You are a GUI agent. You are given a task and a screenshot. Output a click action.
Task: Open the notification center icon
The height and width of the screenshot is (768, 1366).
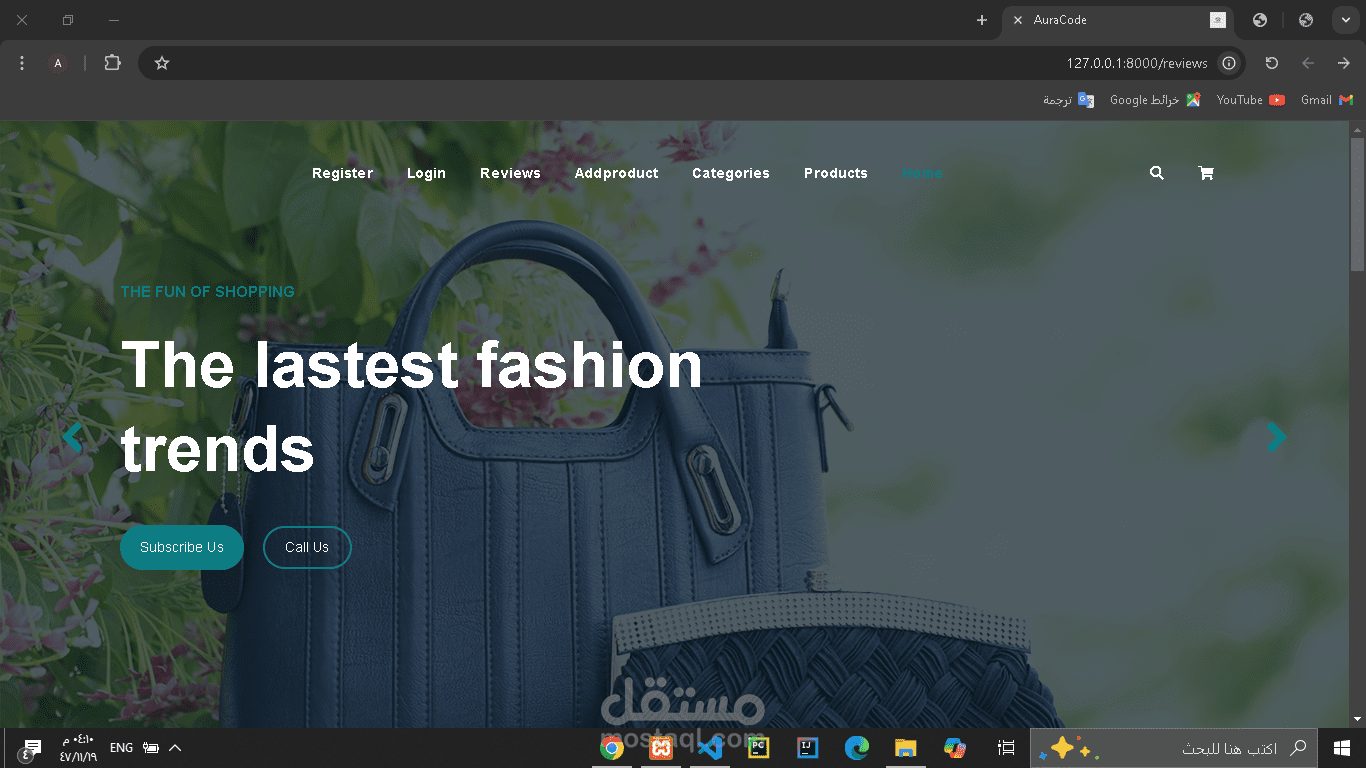click(x=29, y=748)
